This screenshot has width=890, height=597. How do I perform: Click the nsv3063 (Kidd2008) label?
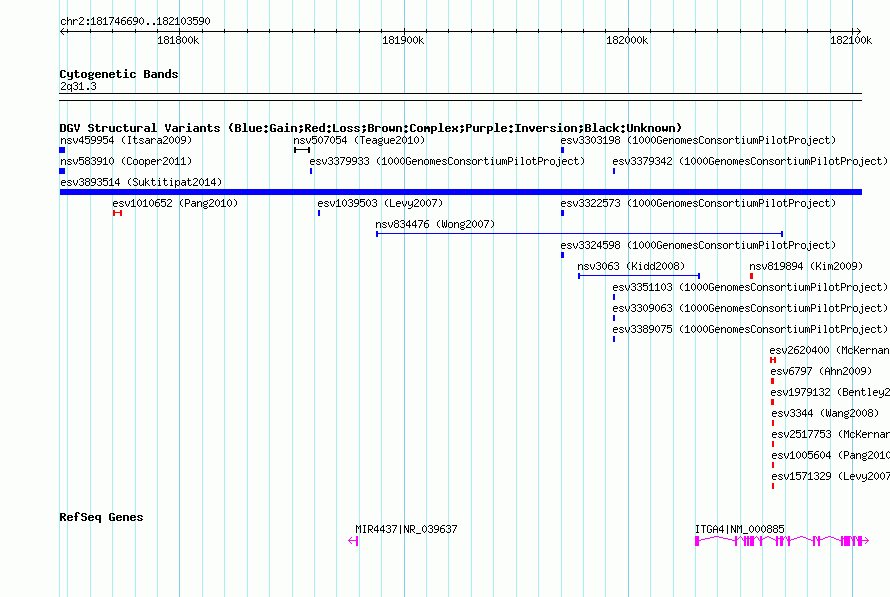tap(631, 266)
